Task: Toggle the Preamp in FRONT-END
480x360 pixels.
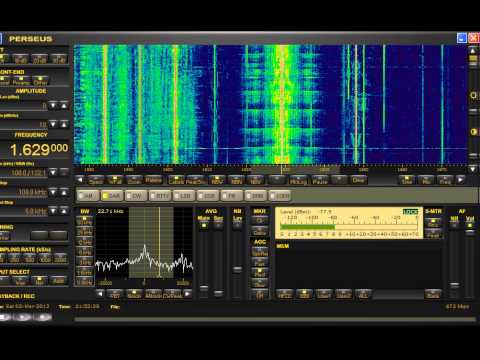Action: 21,81
